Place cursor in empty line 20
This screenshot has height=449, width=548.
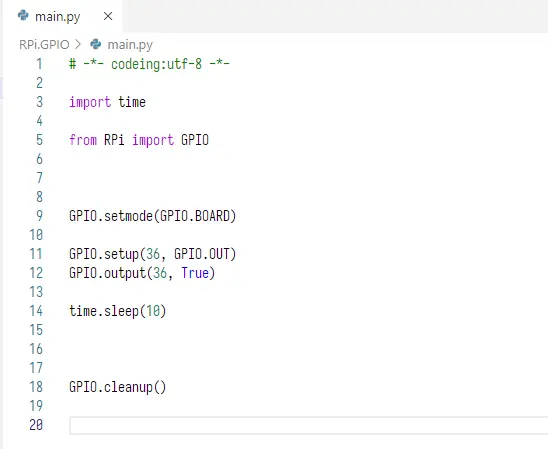tap(309, 425)
